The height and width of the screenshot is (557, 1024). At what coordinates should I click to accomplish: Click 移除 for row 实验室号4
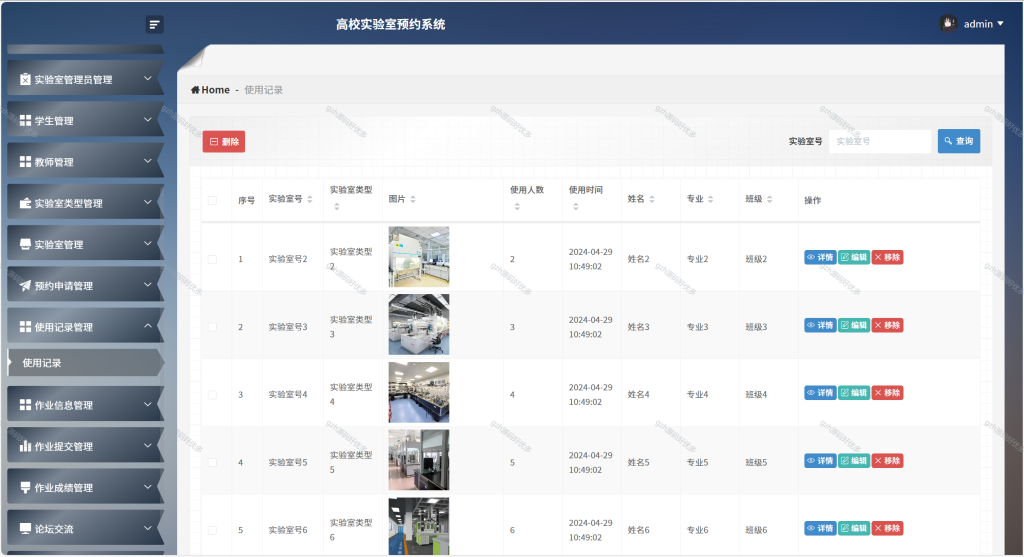pos(888,393)
